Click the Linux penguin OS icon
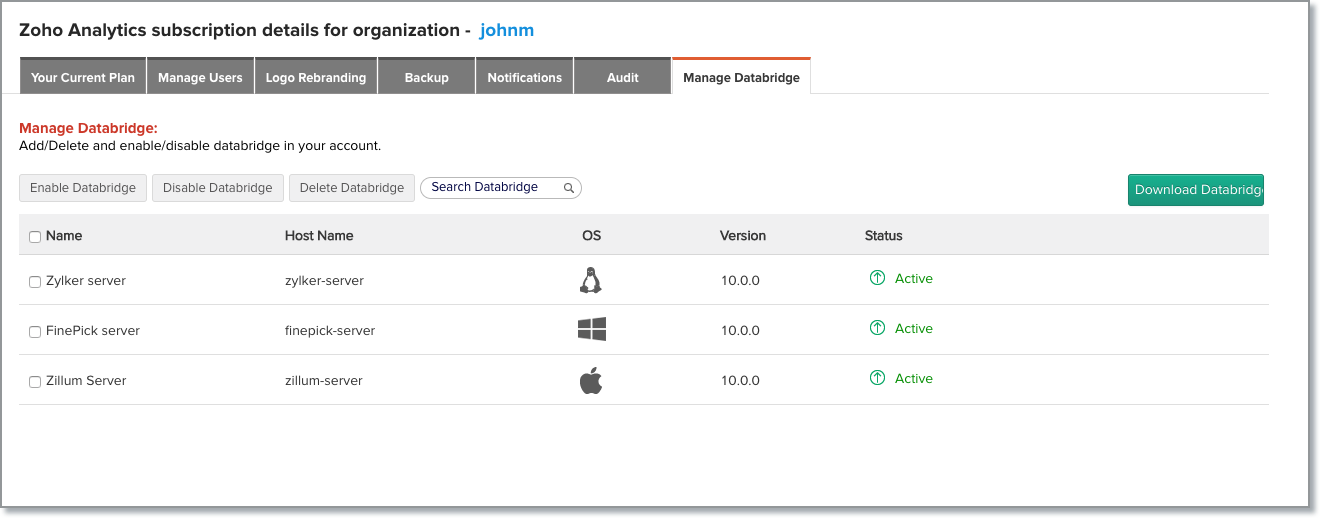Screen dimensions: 1320x518 (x=591, y=280)
